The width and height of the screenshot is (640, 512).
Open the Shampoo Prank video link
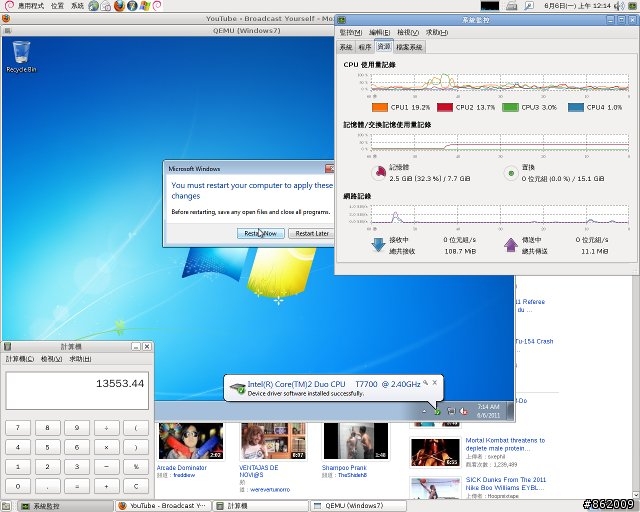pyautogui.click(x=344, y=468)
